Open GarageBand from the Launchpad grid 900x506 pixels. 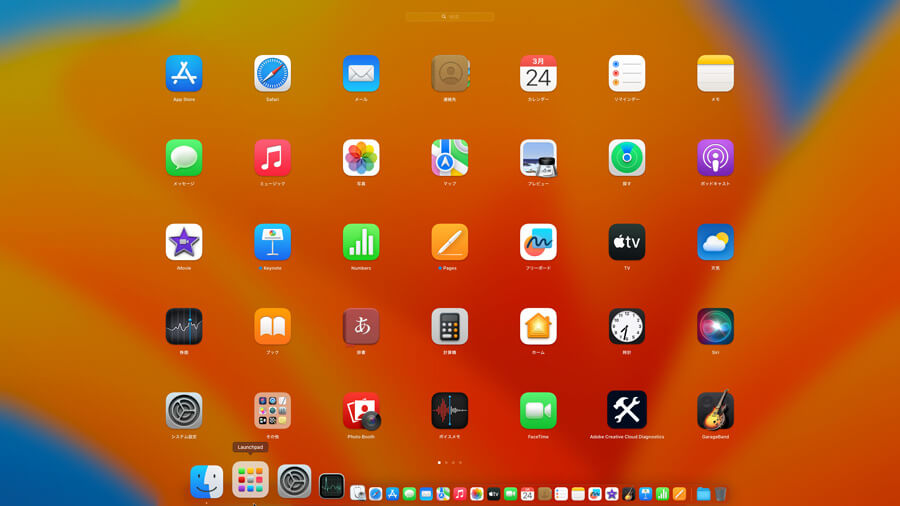pos(715,410)
